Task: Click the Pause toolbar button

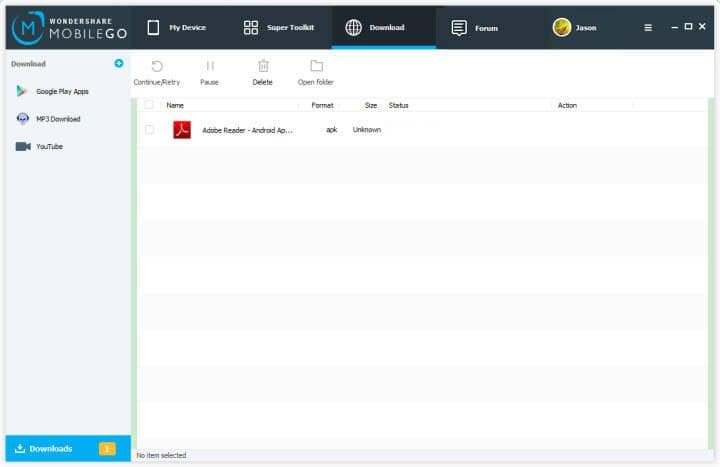Action: point(209,73)
